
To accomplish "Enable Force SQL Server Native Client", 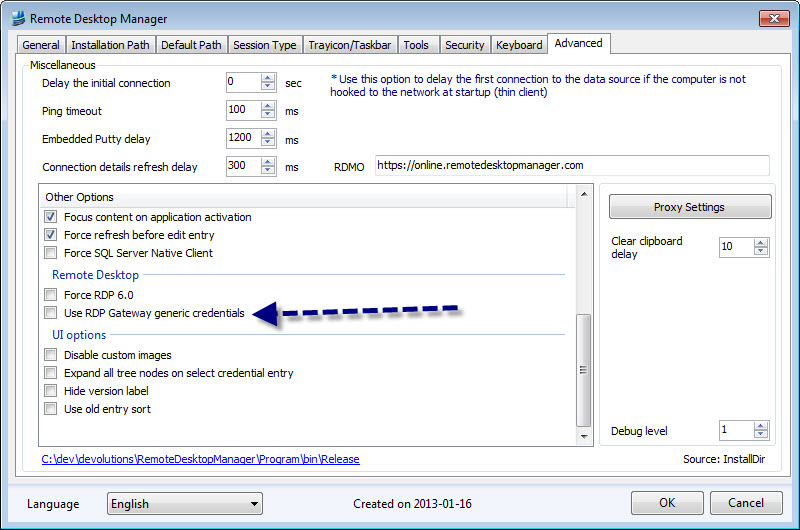I will coord(51,253).
